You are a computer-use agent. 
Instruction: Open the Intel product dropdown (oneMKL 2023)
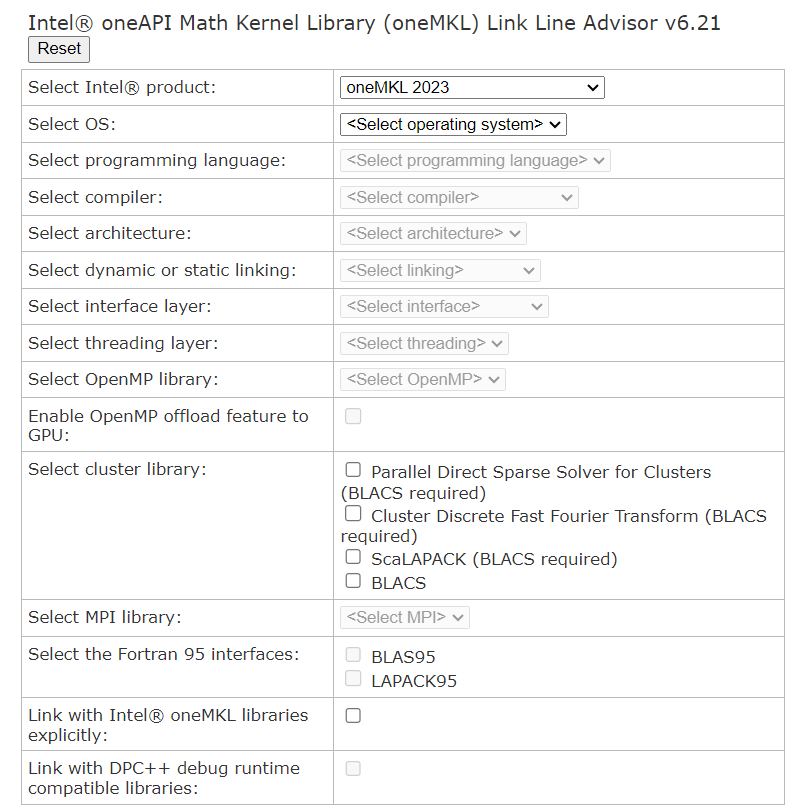472,88
